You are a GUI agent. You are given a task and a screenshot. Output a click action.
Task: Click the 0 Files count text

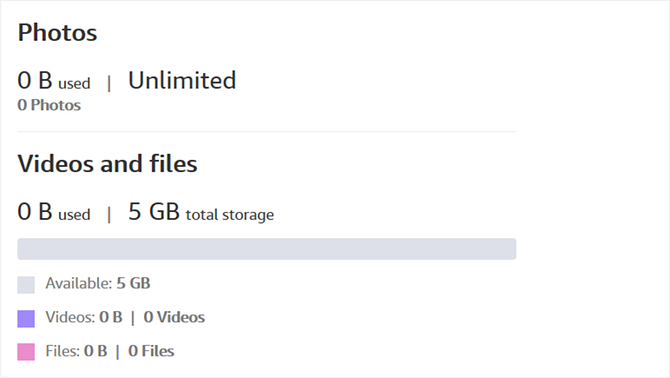click(x=151, y=351)
